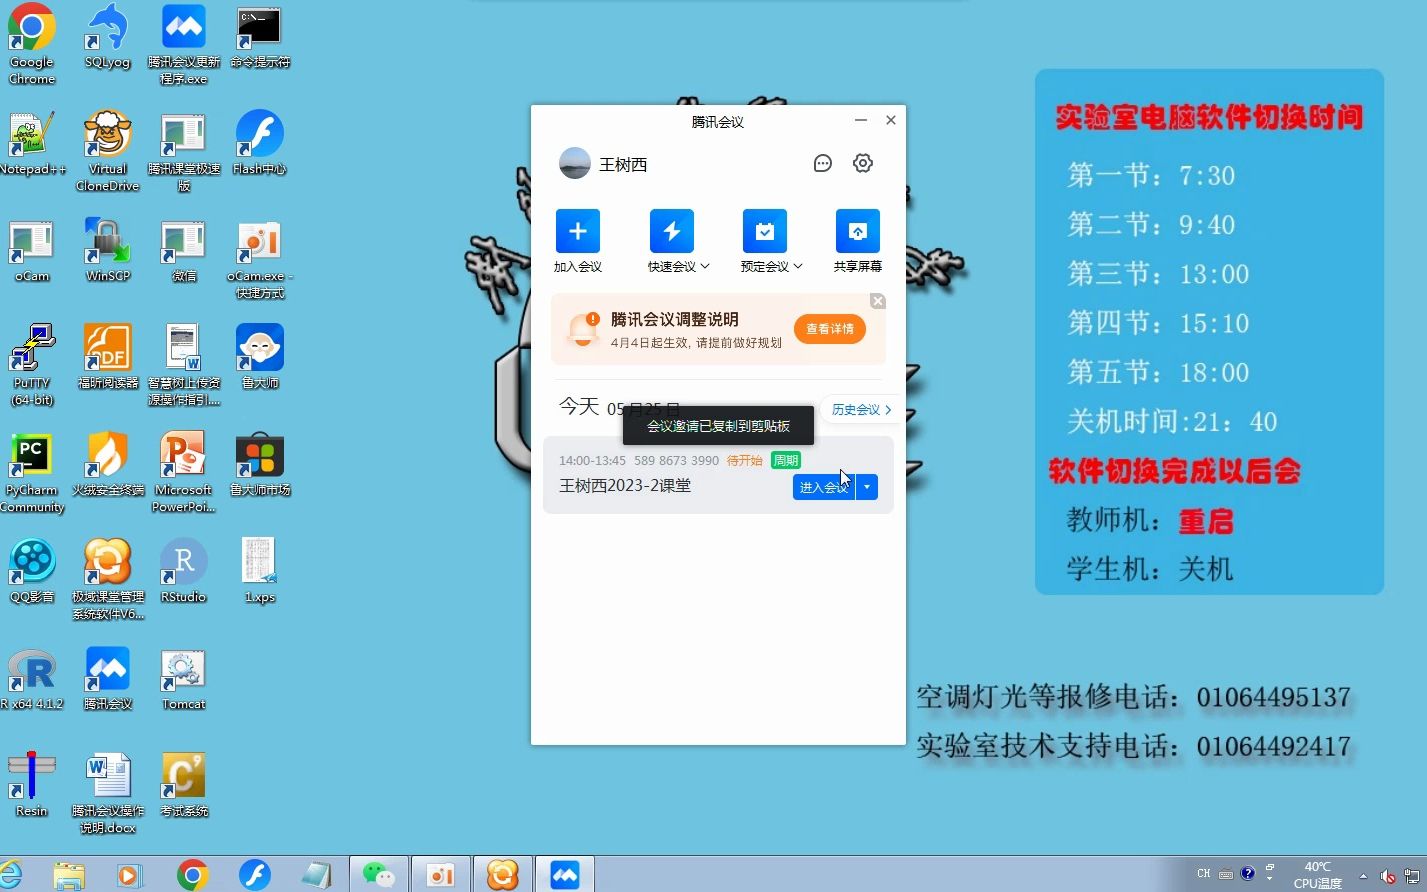
Task: Select the 腾讯会议操作说明.docx file
Action: (108, 793)
